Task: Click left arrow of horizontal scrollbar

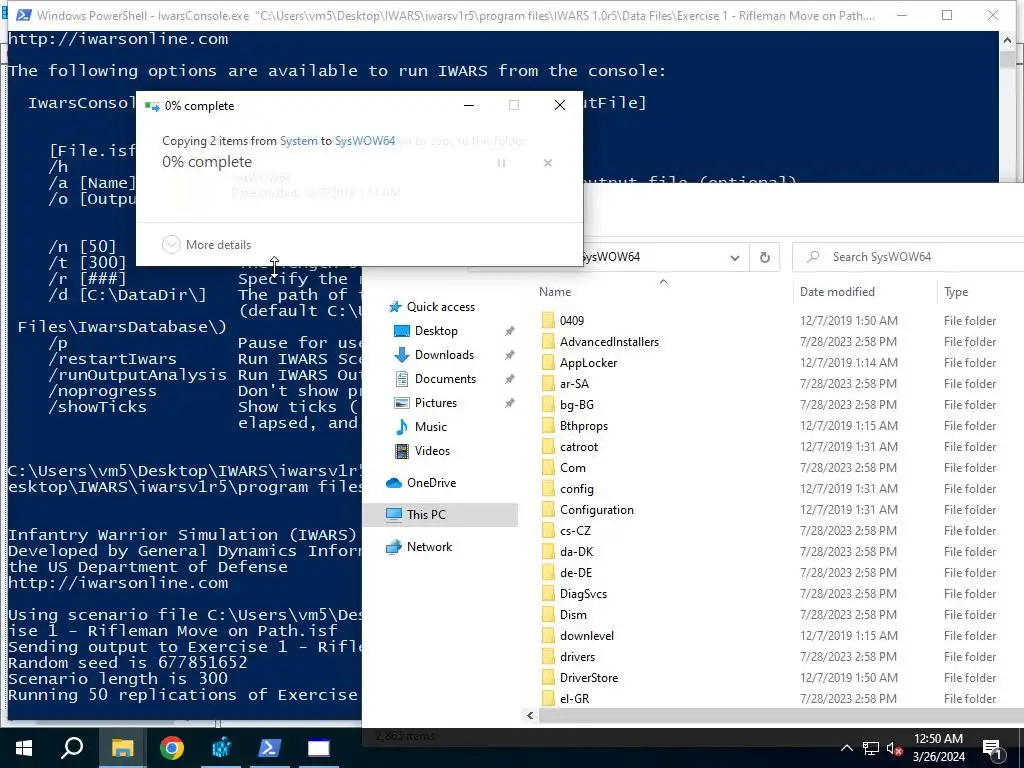Action: click(530, 716)
